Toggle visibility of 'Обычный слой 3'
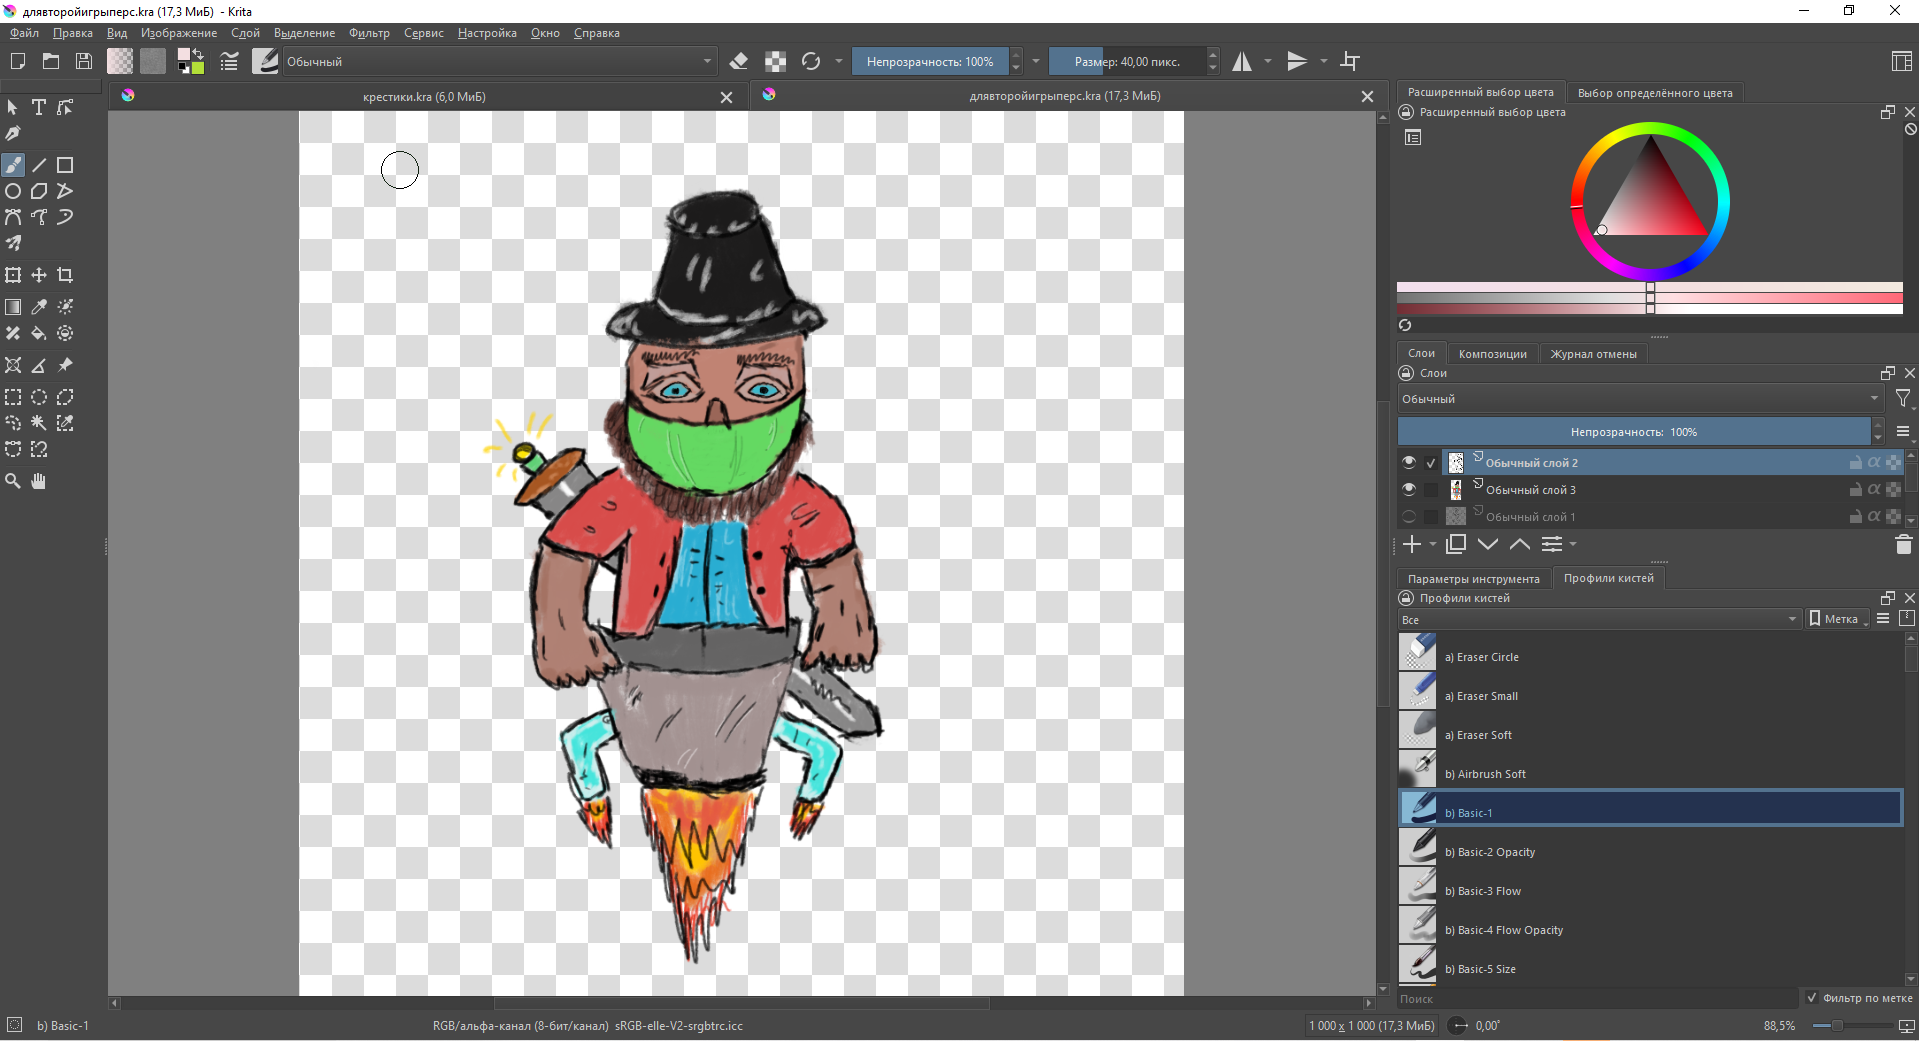The height and width of the screenshot is (1041, 1919). pos(1409,490)
